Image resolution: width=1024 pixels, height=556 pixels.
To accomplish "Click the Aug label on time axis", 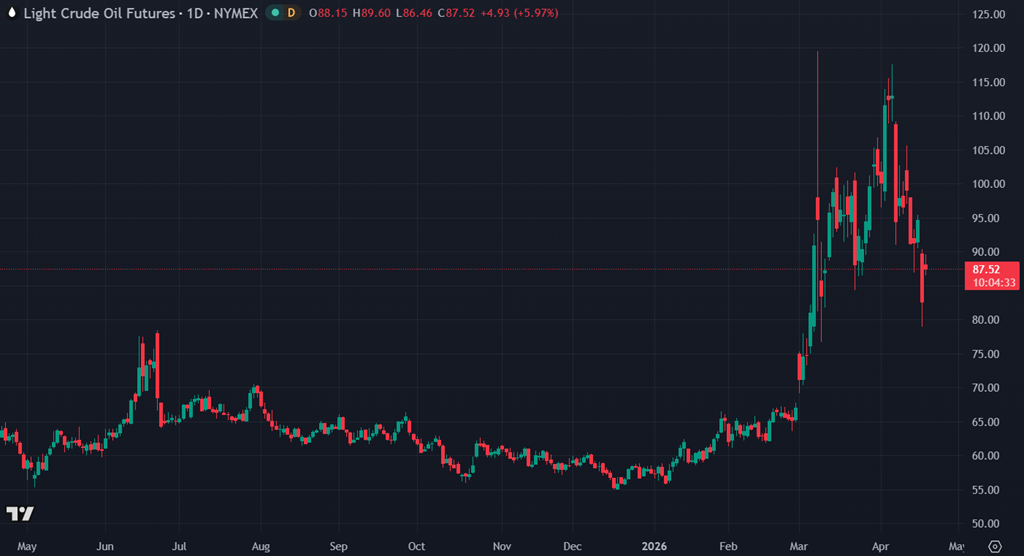I will (x=259, y=547).
